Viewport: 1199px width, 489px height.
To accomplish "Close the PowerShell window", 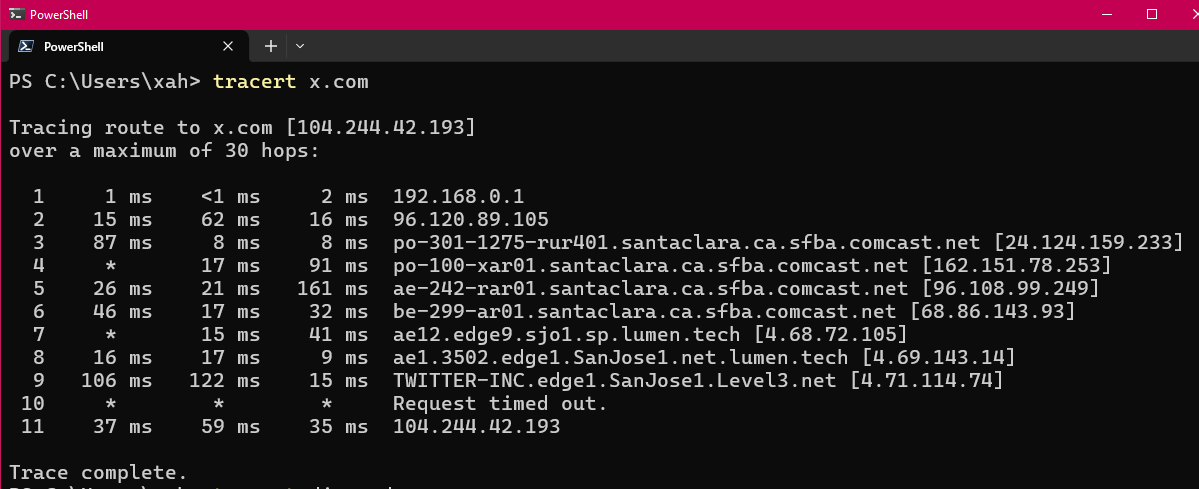I will [x=1180, y=14].
